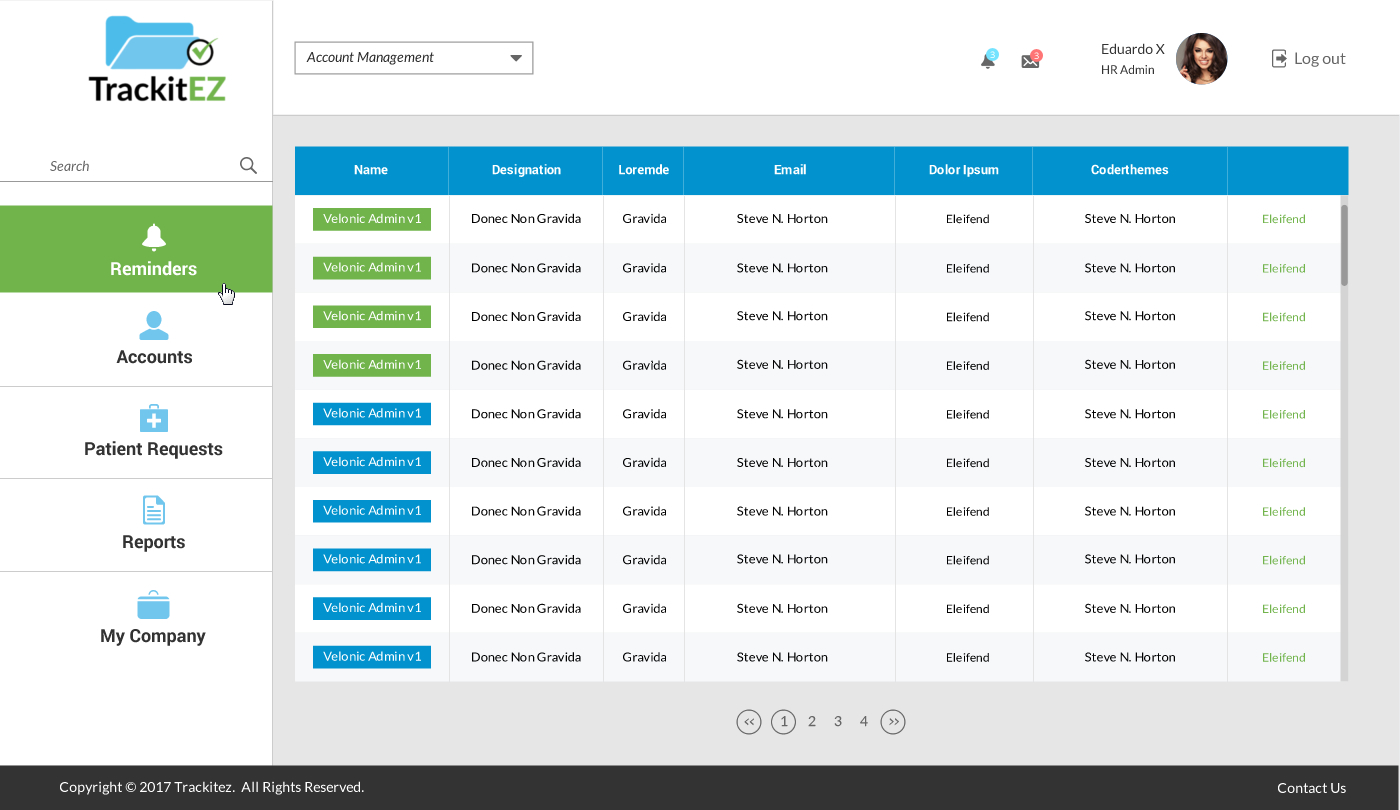Sort by the Email column header
This screenshot has width=1400, height=810.
point(789,170)
